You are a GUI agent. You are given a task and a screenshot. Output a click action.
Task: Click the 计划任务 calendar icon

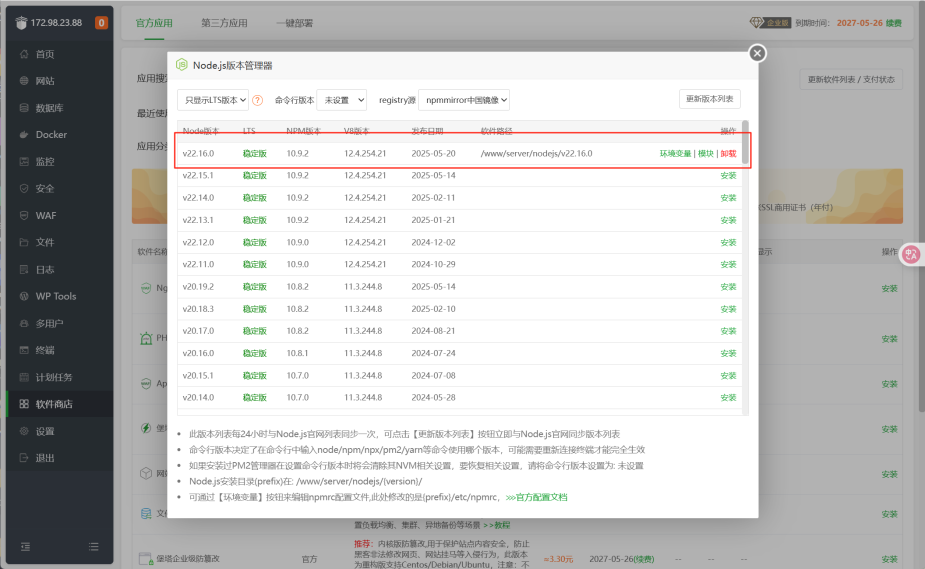tap(24, 377)
